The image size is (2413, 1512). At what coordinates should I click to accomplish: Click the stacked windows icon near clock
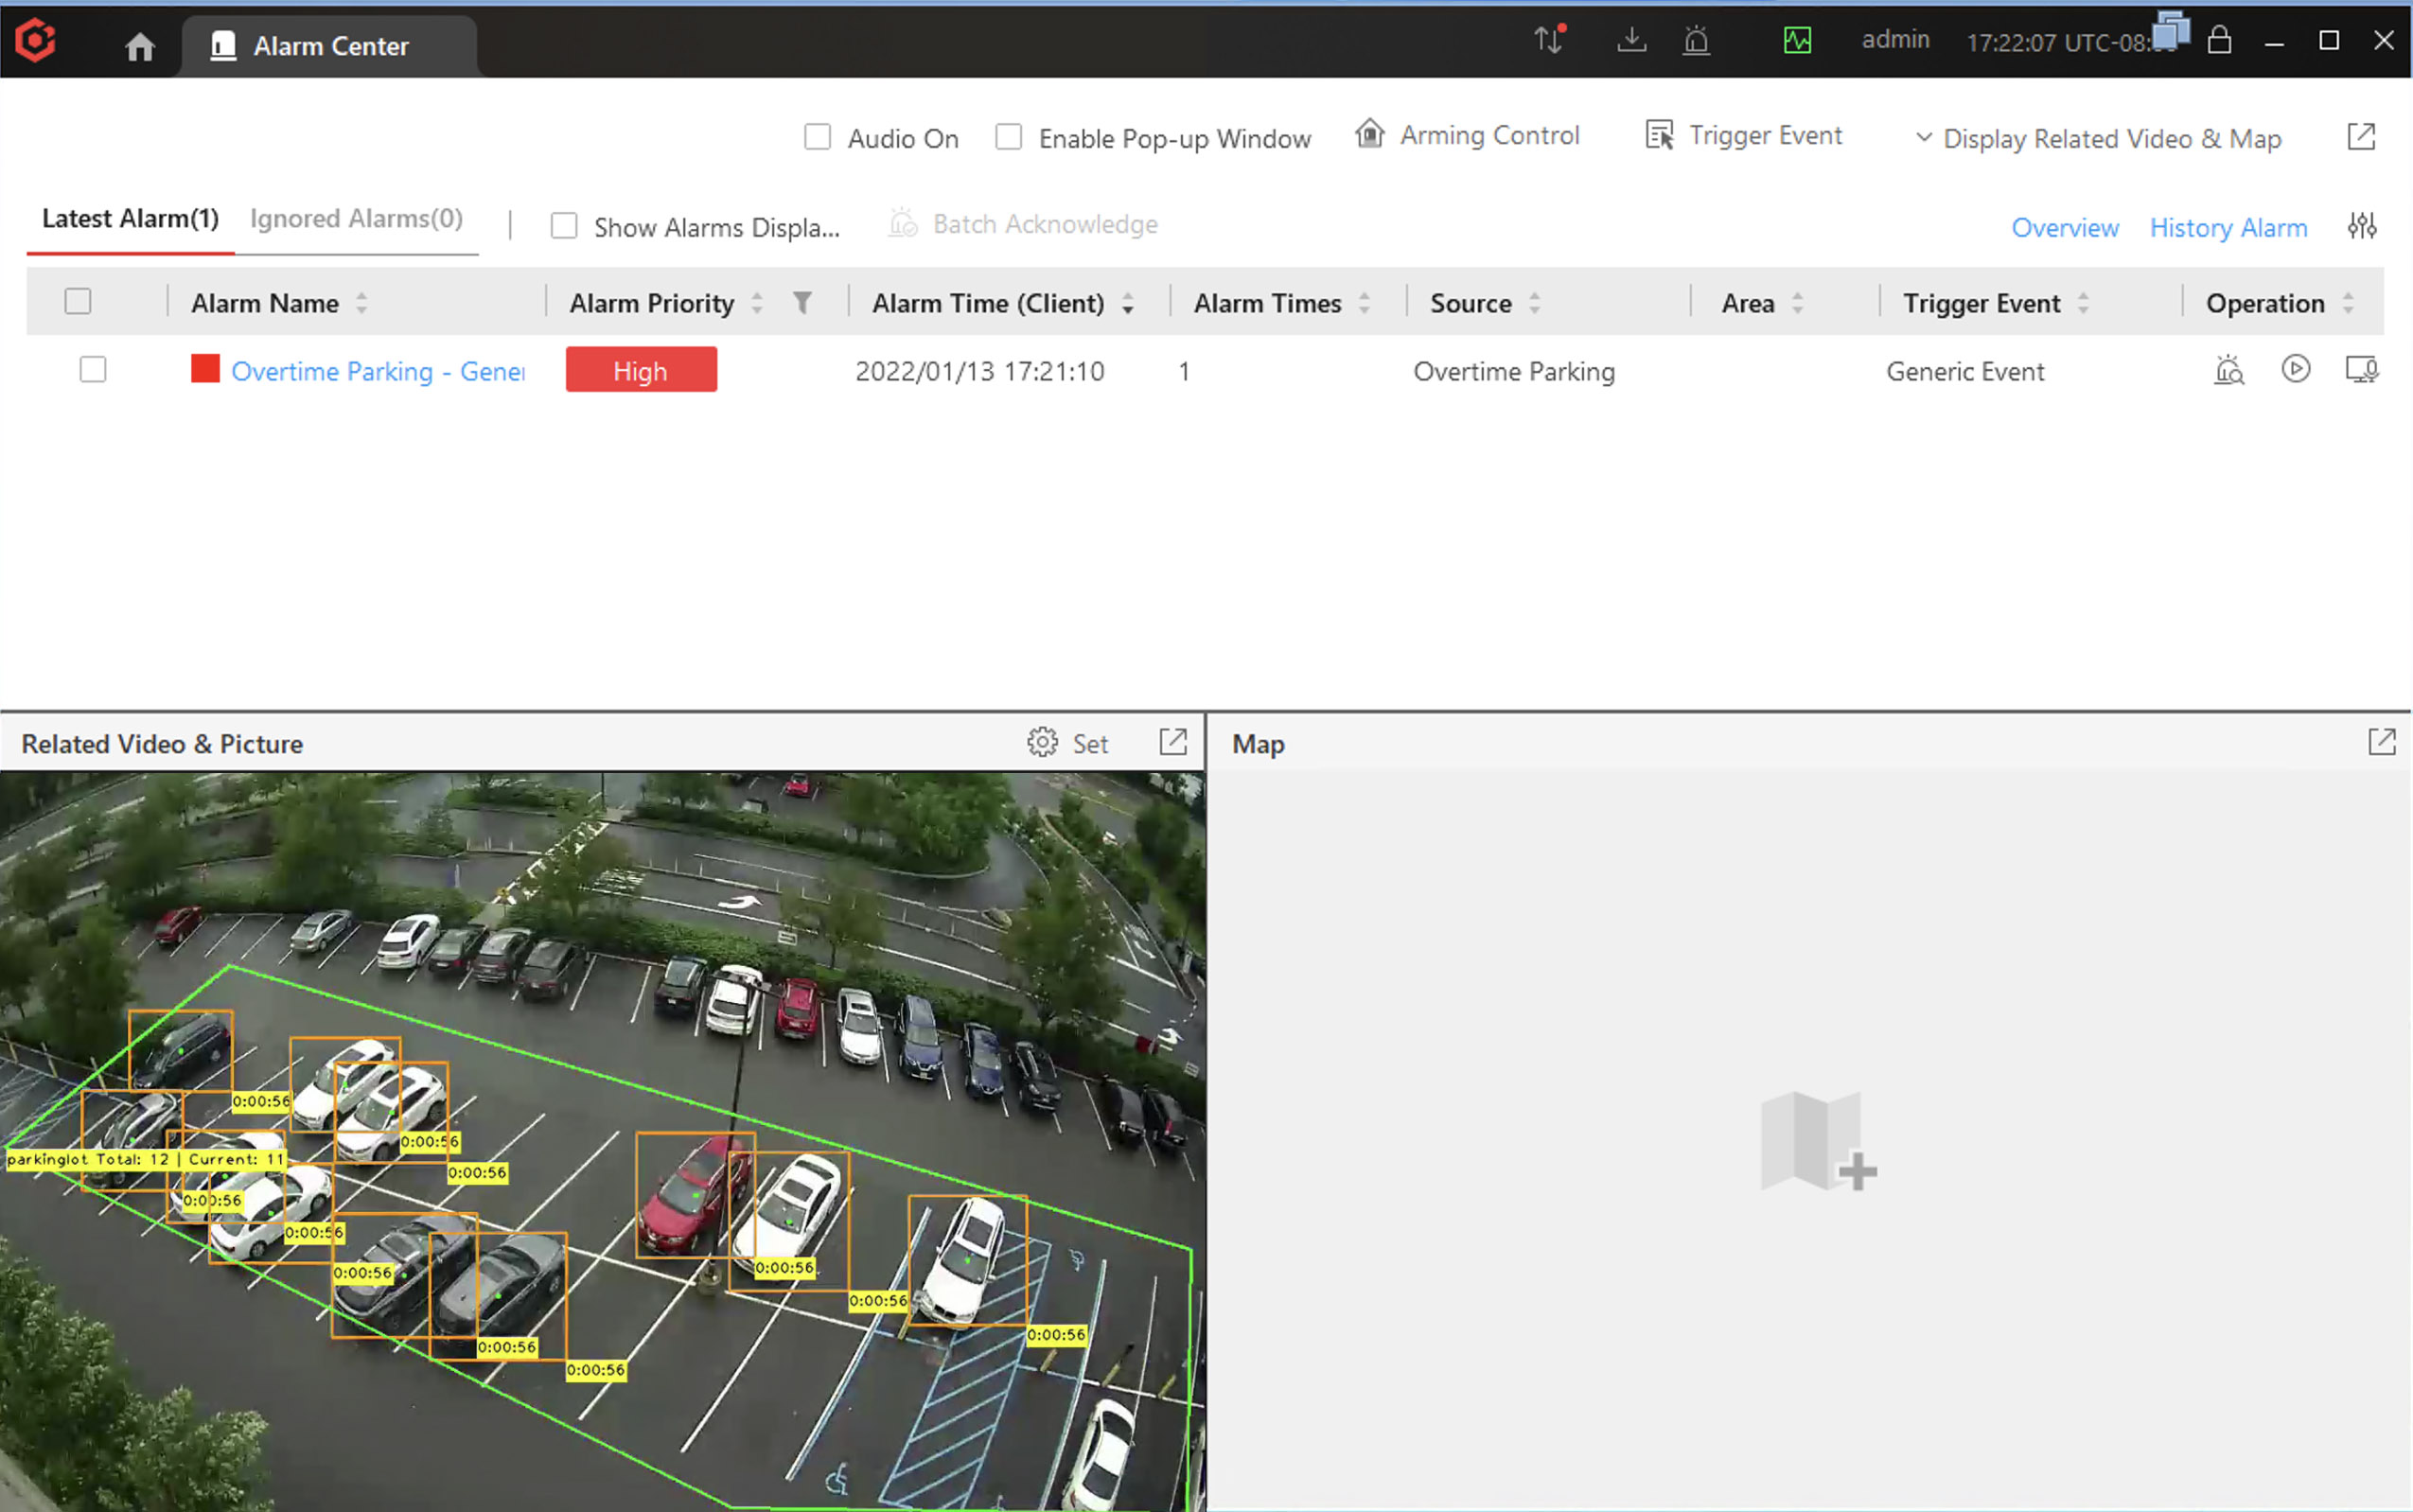tap(2171, 30)
